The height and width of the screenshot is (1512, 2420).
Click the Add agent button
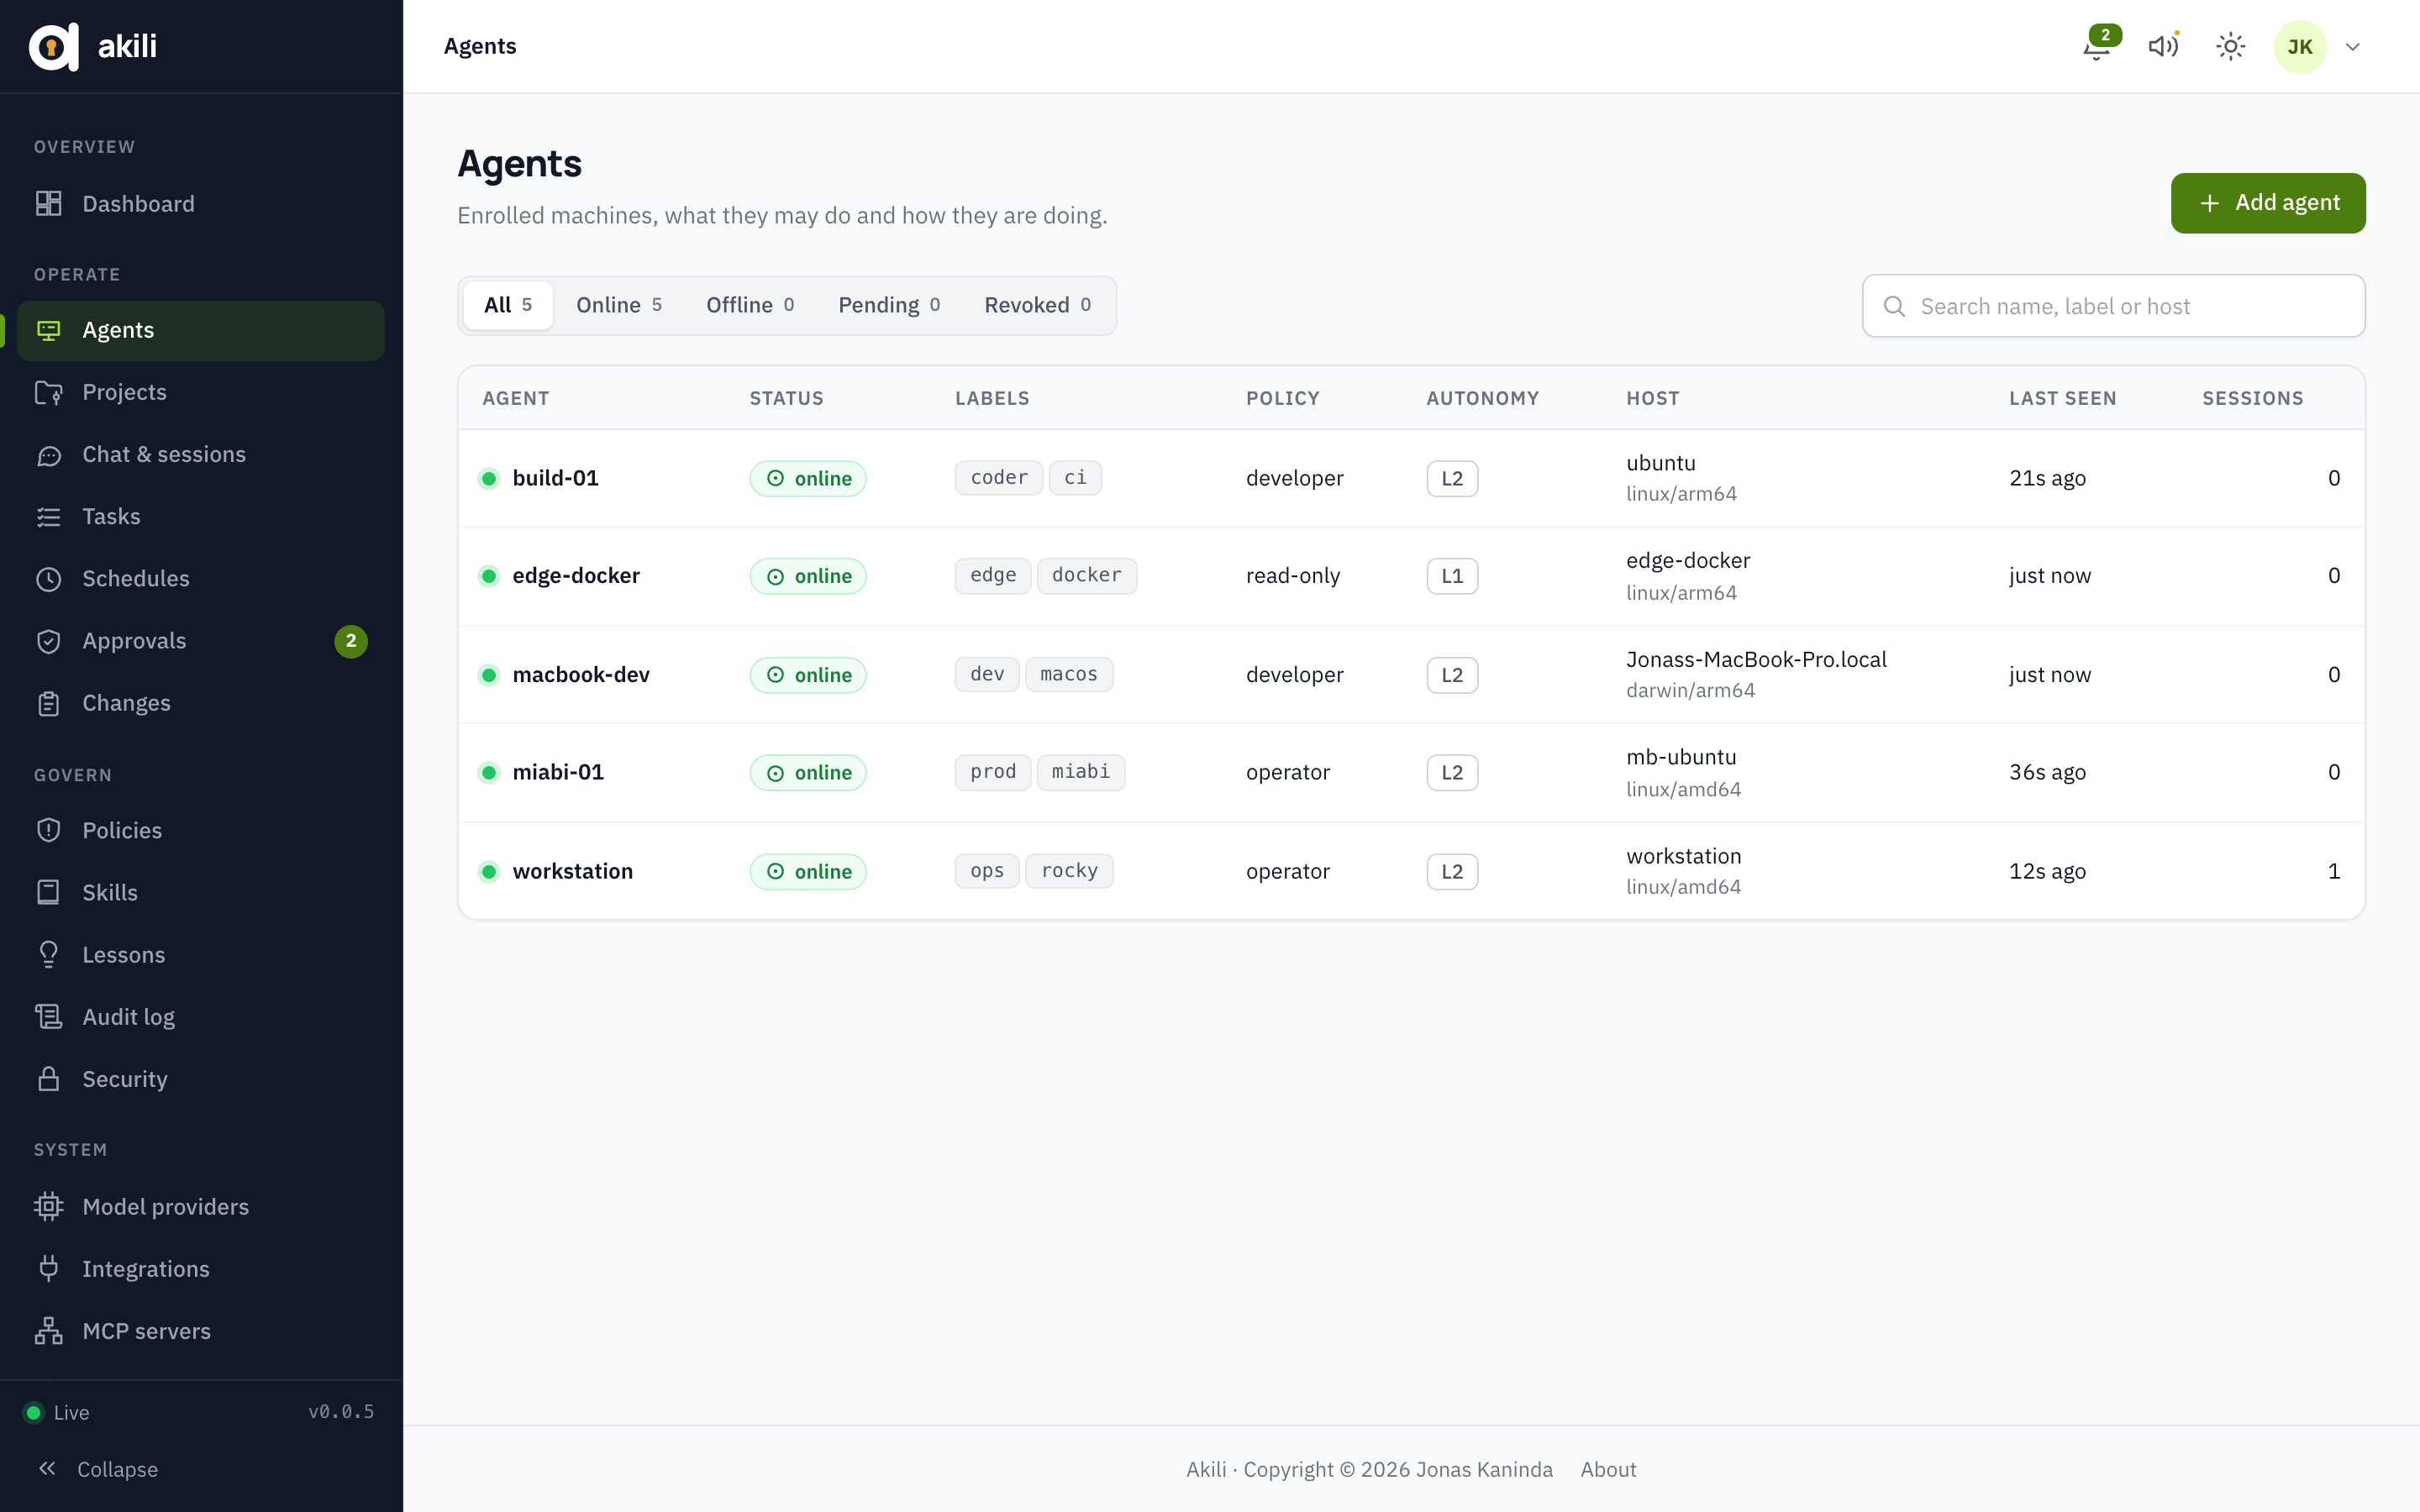[2267, 203]
